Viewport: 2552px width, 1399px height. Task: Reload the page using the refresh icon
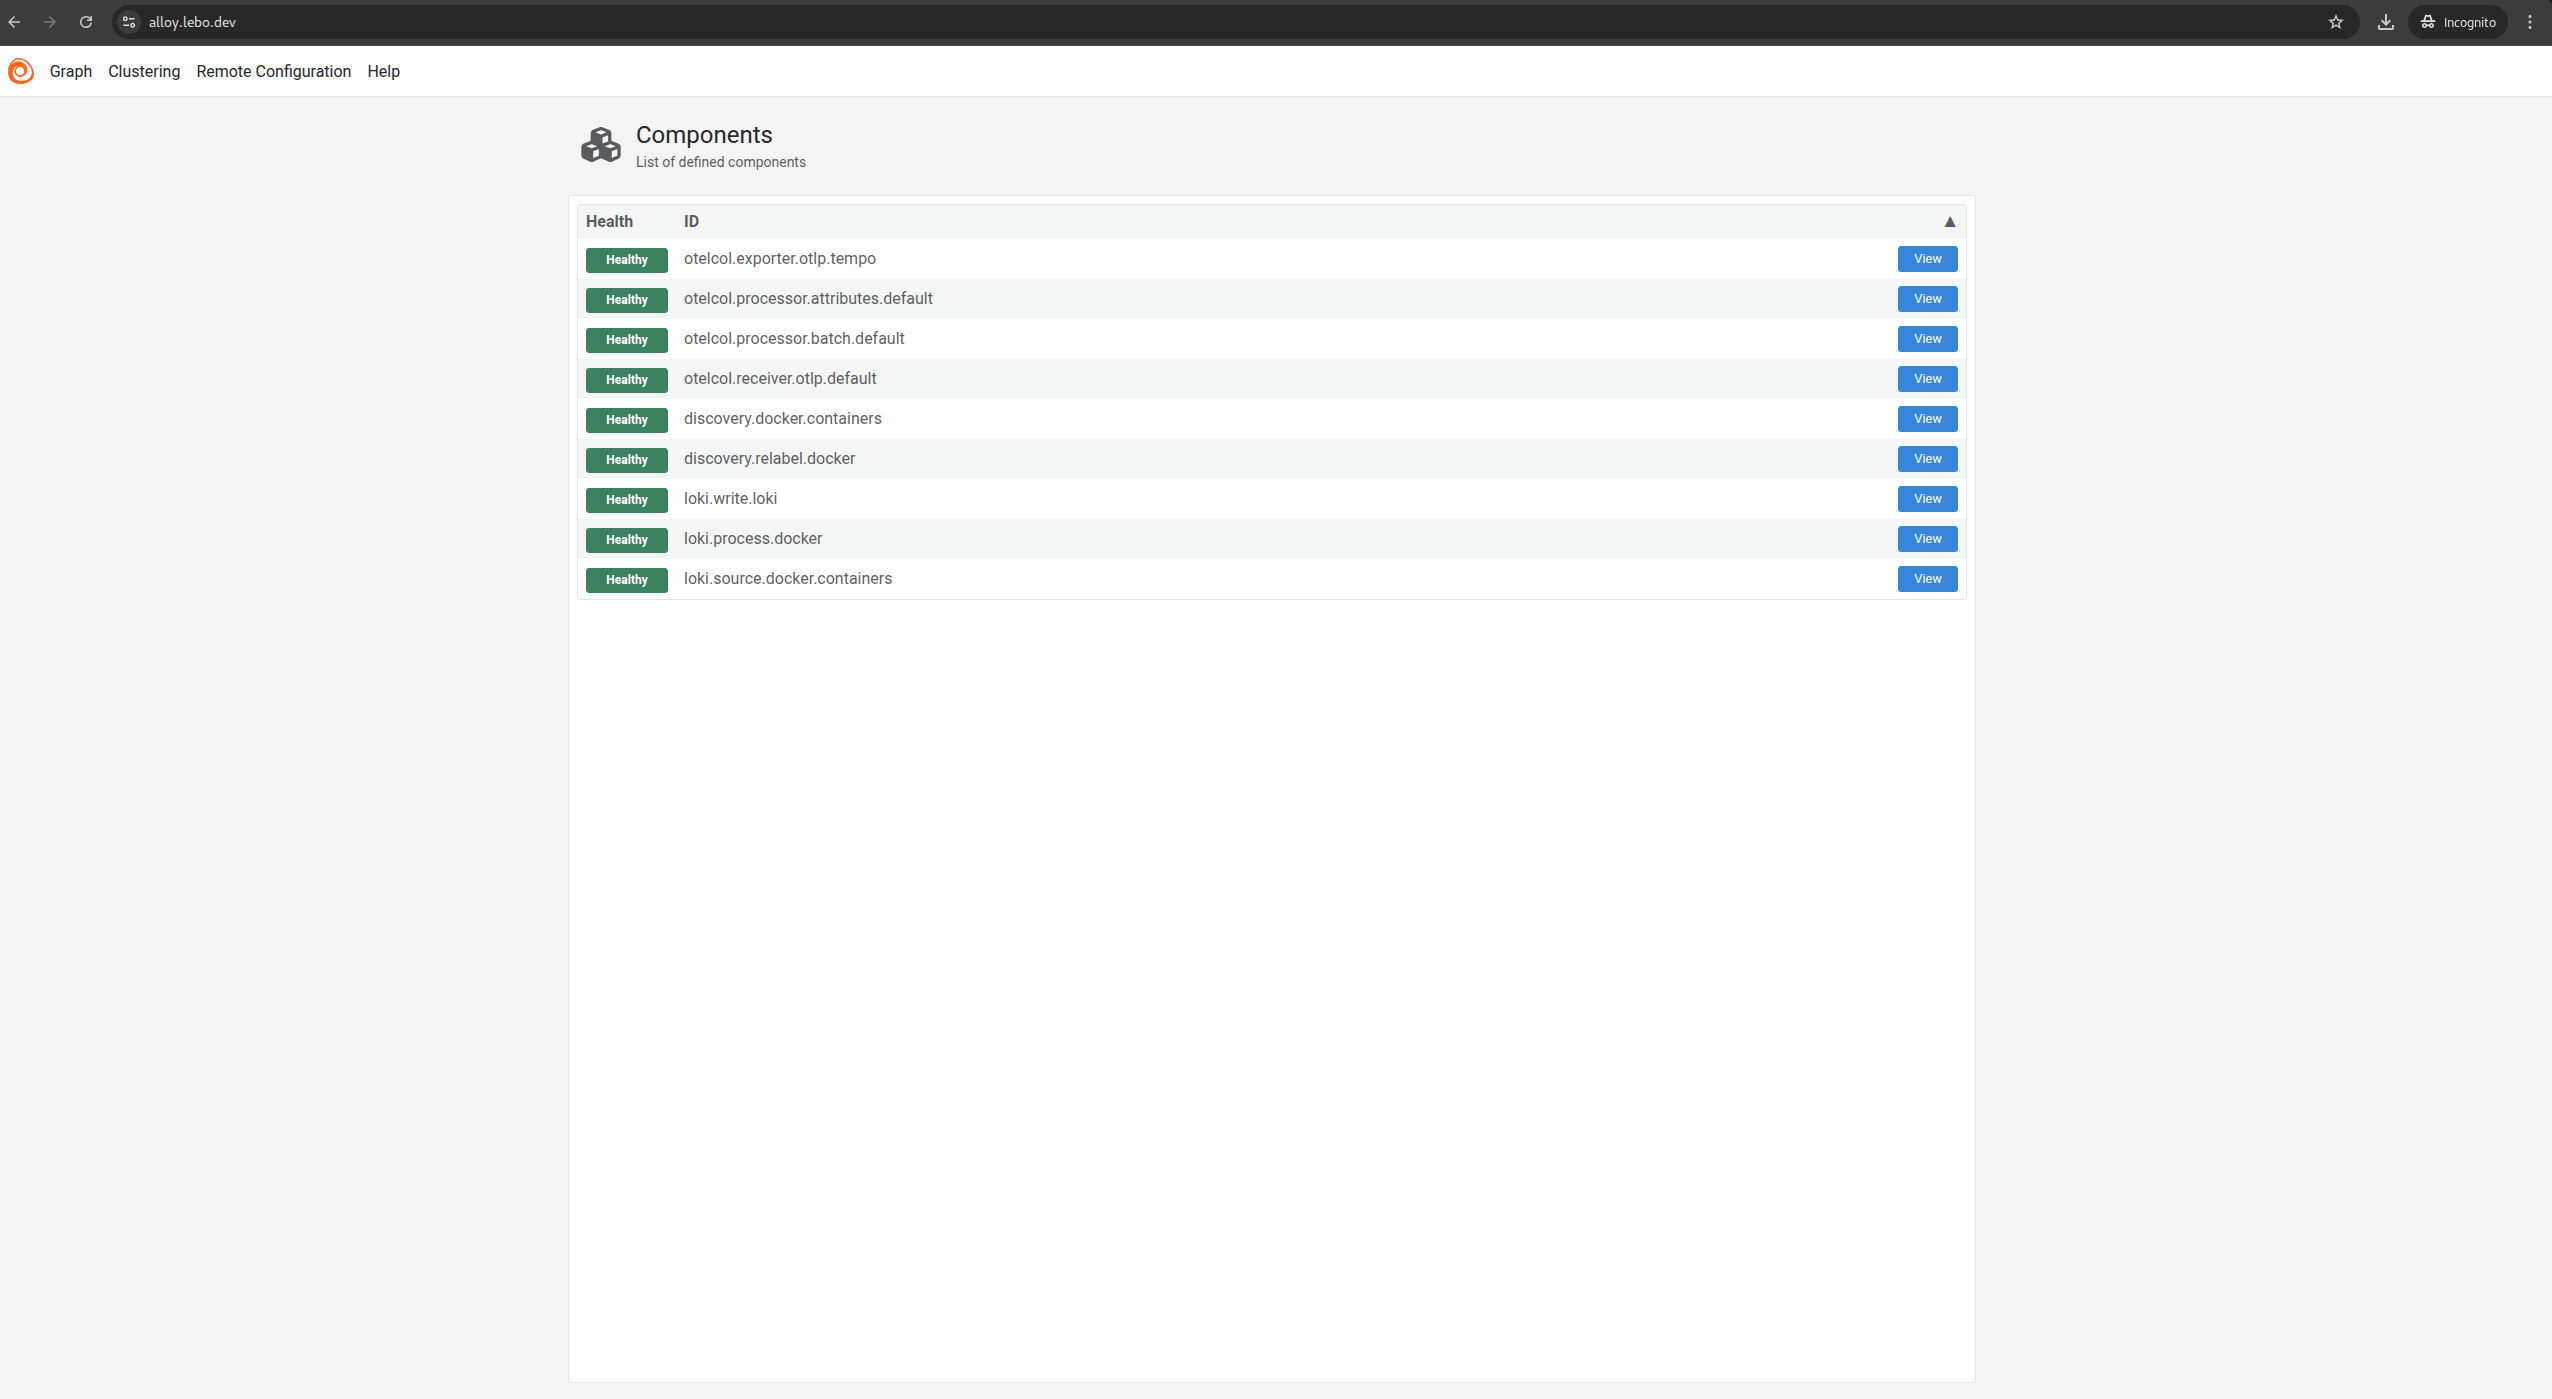[86, 21]
